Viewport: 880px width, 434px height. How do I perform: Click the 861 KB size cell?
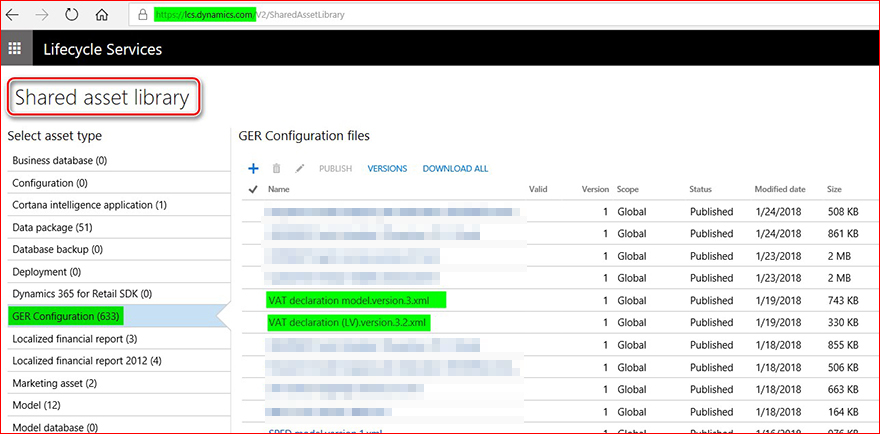(843, 234)
